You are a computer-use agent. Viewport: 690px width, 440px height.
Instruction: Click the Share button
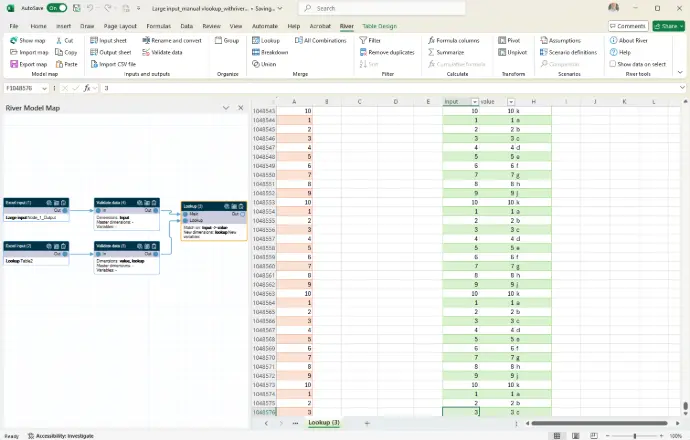point(667,25)
